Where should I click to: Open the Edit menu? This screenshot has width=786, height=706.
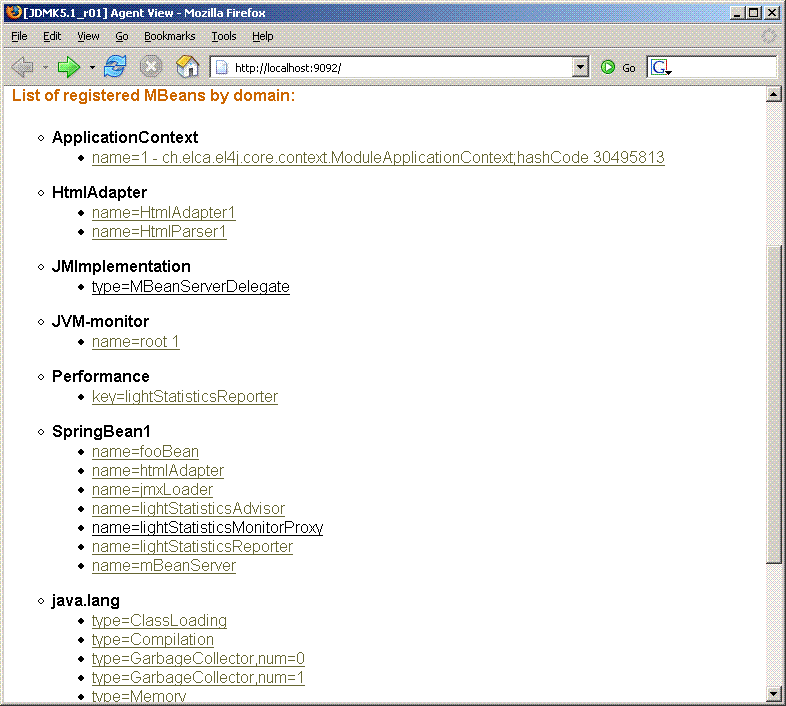(52, 36)
